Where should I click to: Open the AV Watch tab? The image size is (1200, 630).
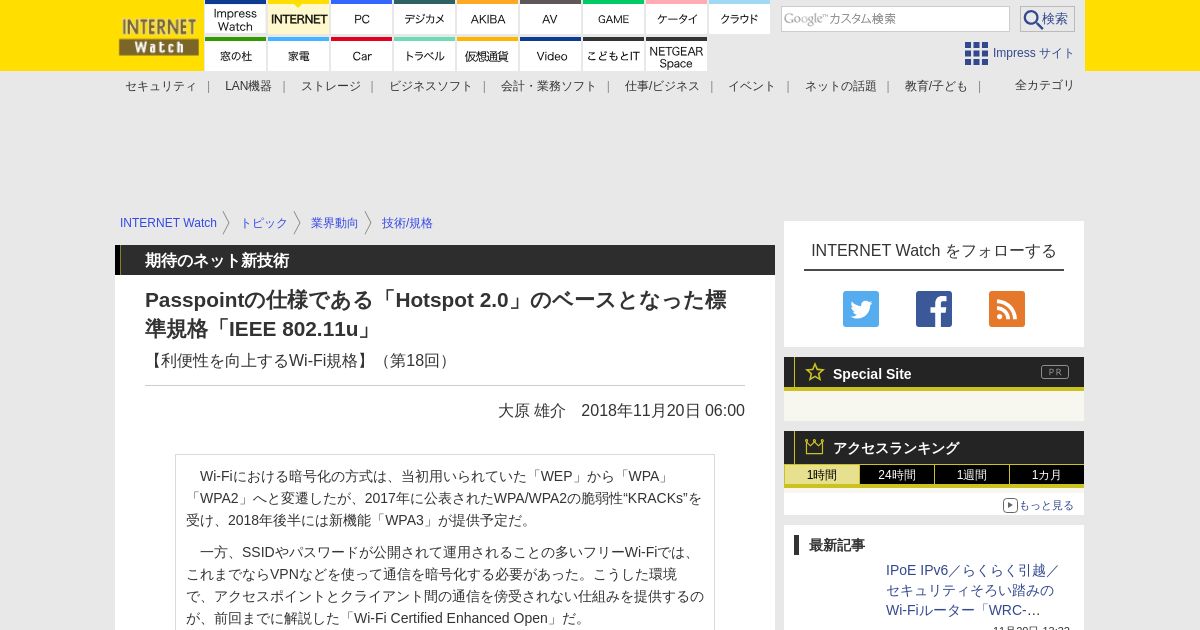point(550,18)
